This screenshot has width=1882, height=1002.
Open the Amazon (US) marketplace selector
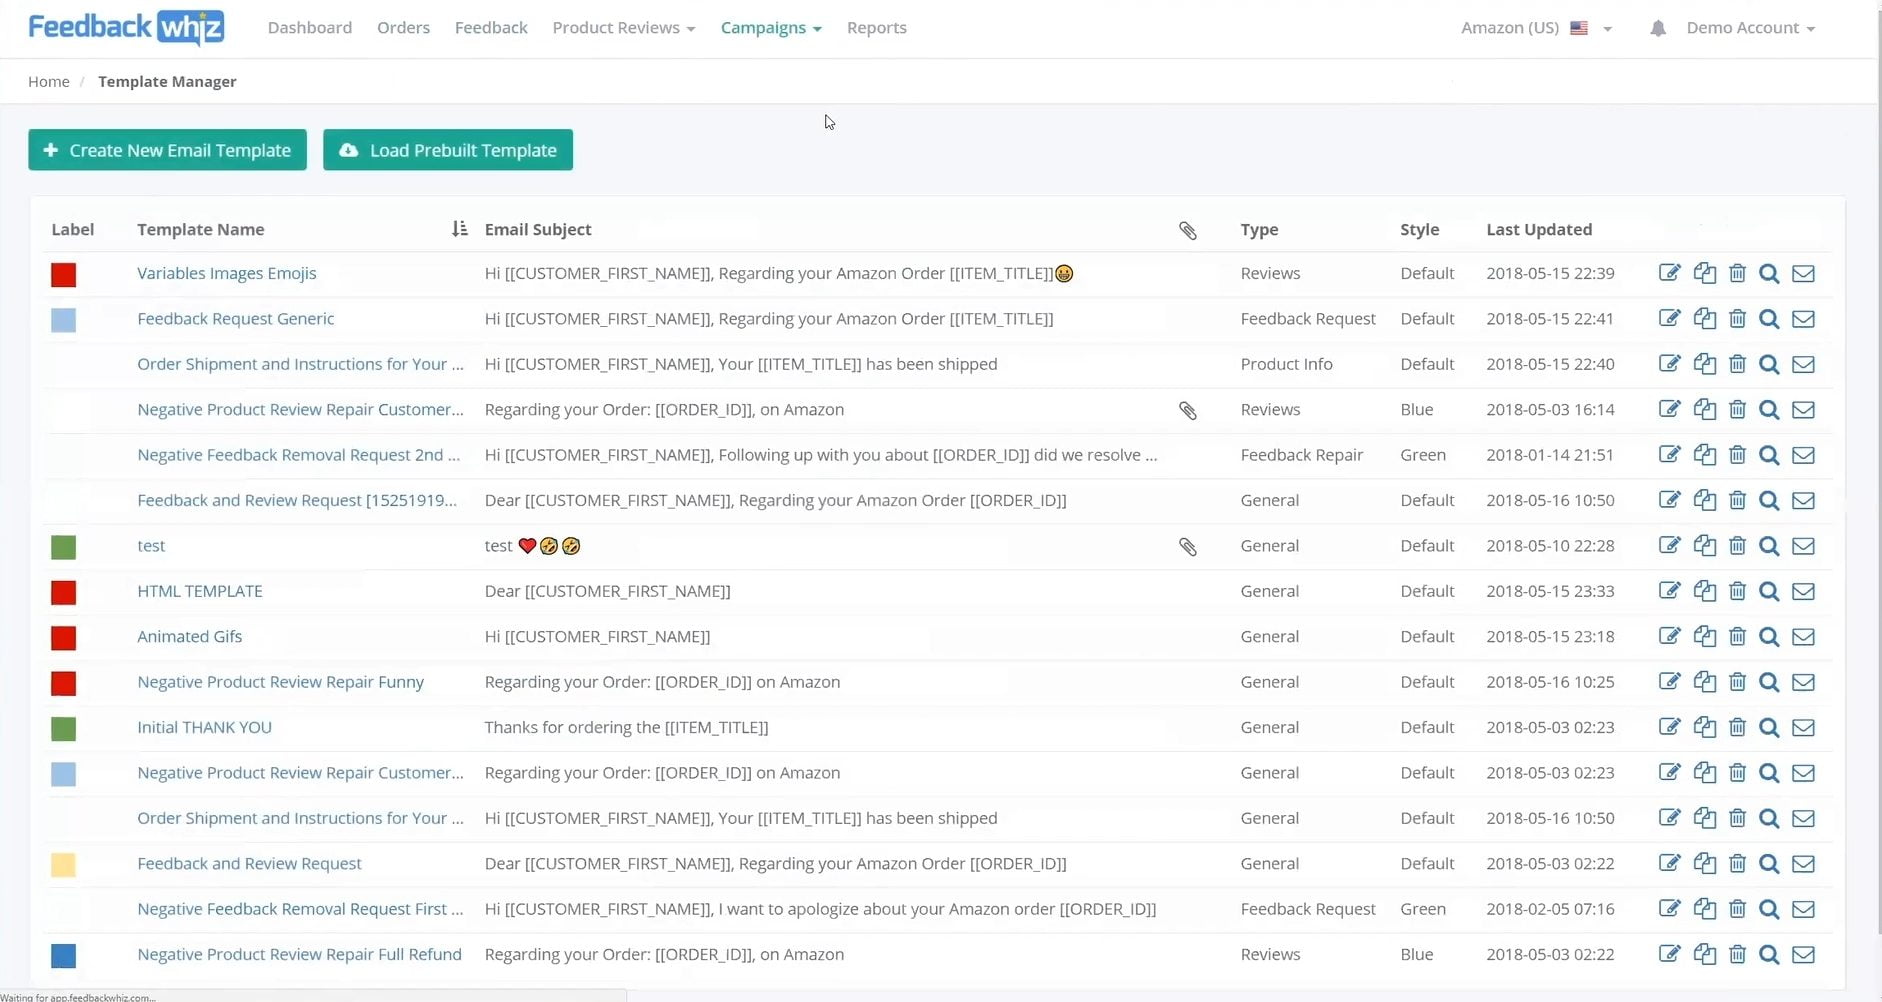click(1536, 28)
